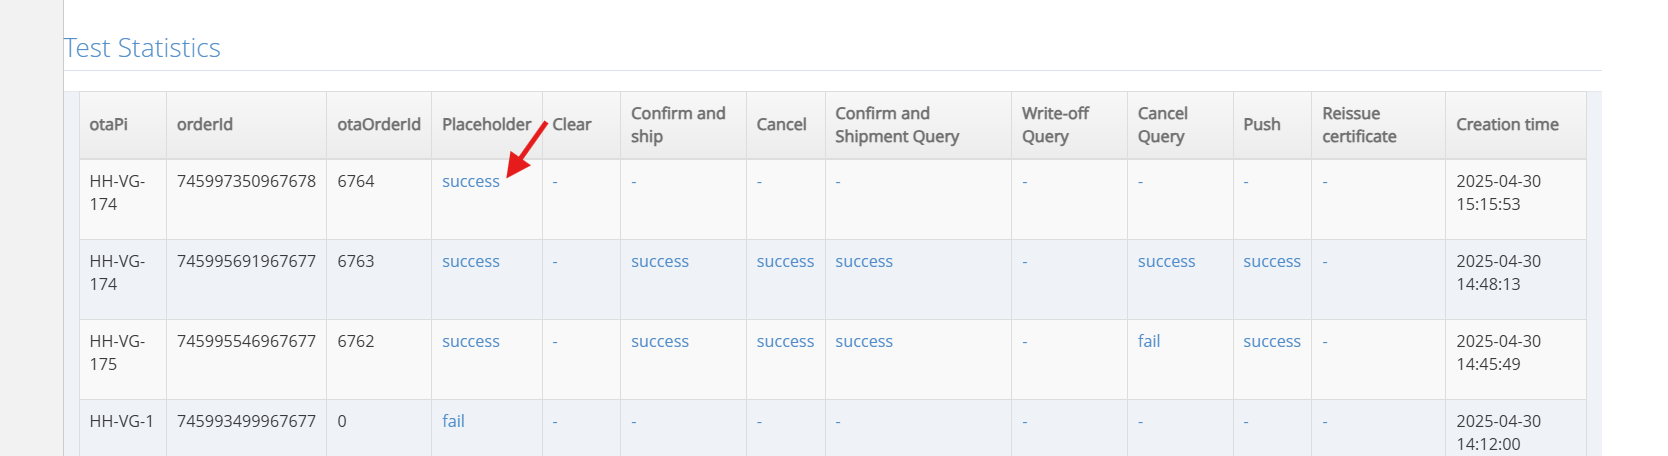Open Shipment Query success for order 6762
The image size is (1668, 456).
pyautogui.click(x=864, y=342)
